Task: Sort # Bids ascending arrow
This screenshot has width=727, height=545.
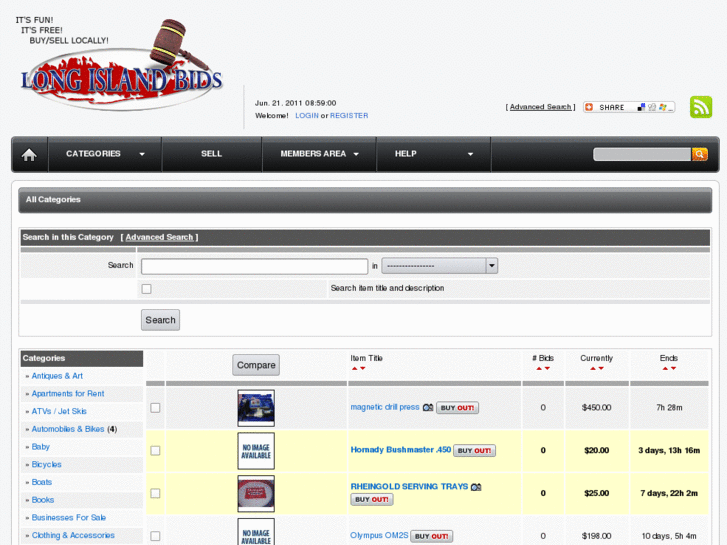Action: (x=539, y=368)
